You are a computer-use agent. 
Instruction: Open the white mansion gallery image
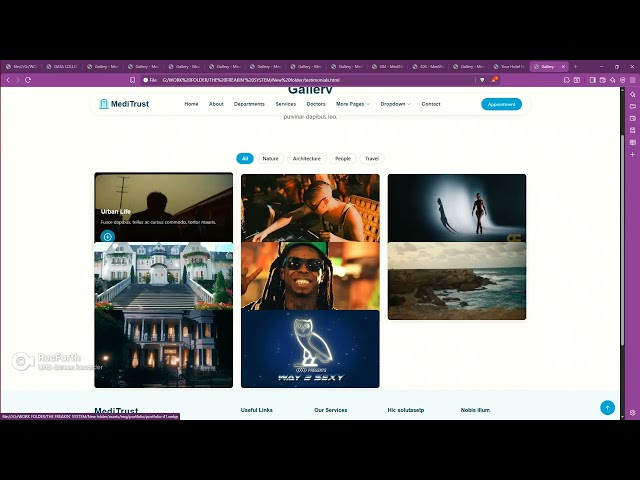(164, 276)
